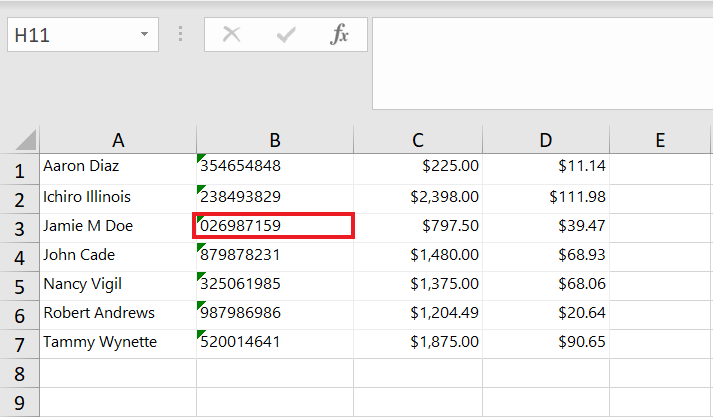Expand the Name Box dropdown arrow
Screen dimensions: 713x417
pos(144,35)
